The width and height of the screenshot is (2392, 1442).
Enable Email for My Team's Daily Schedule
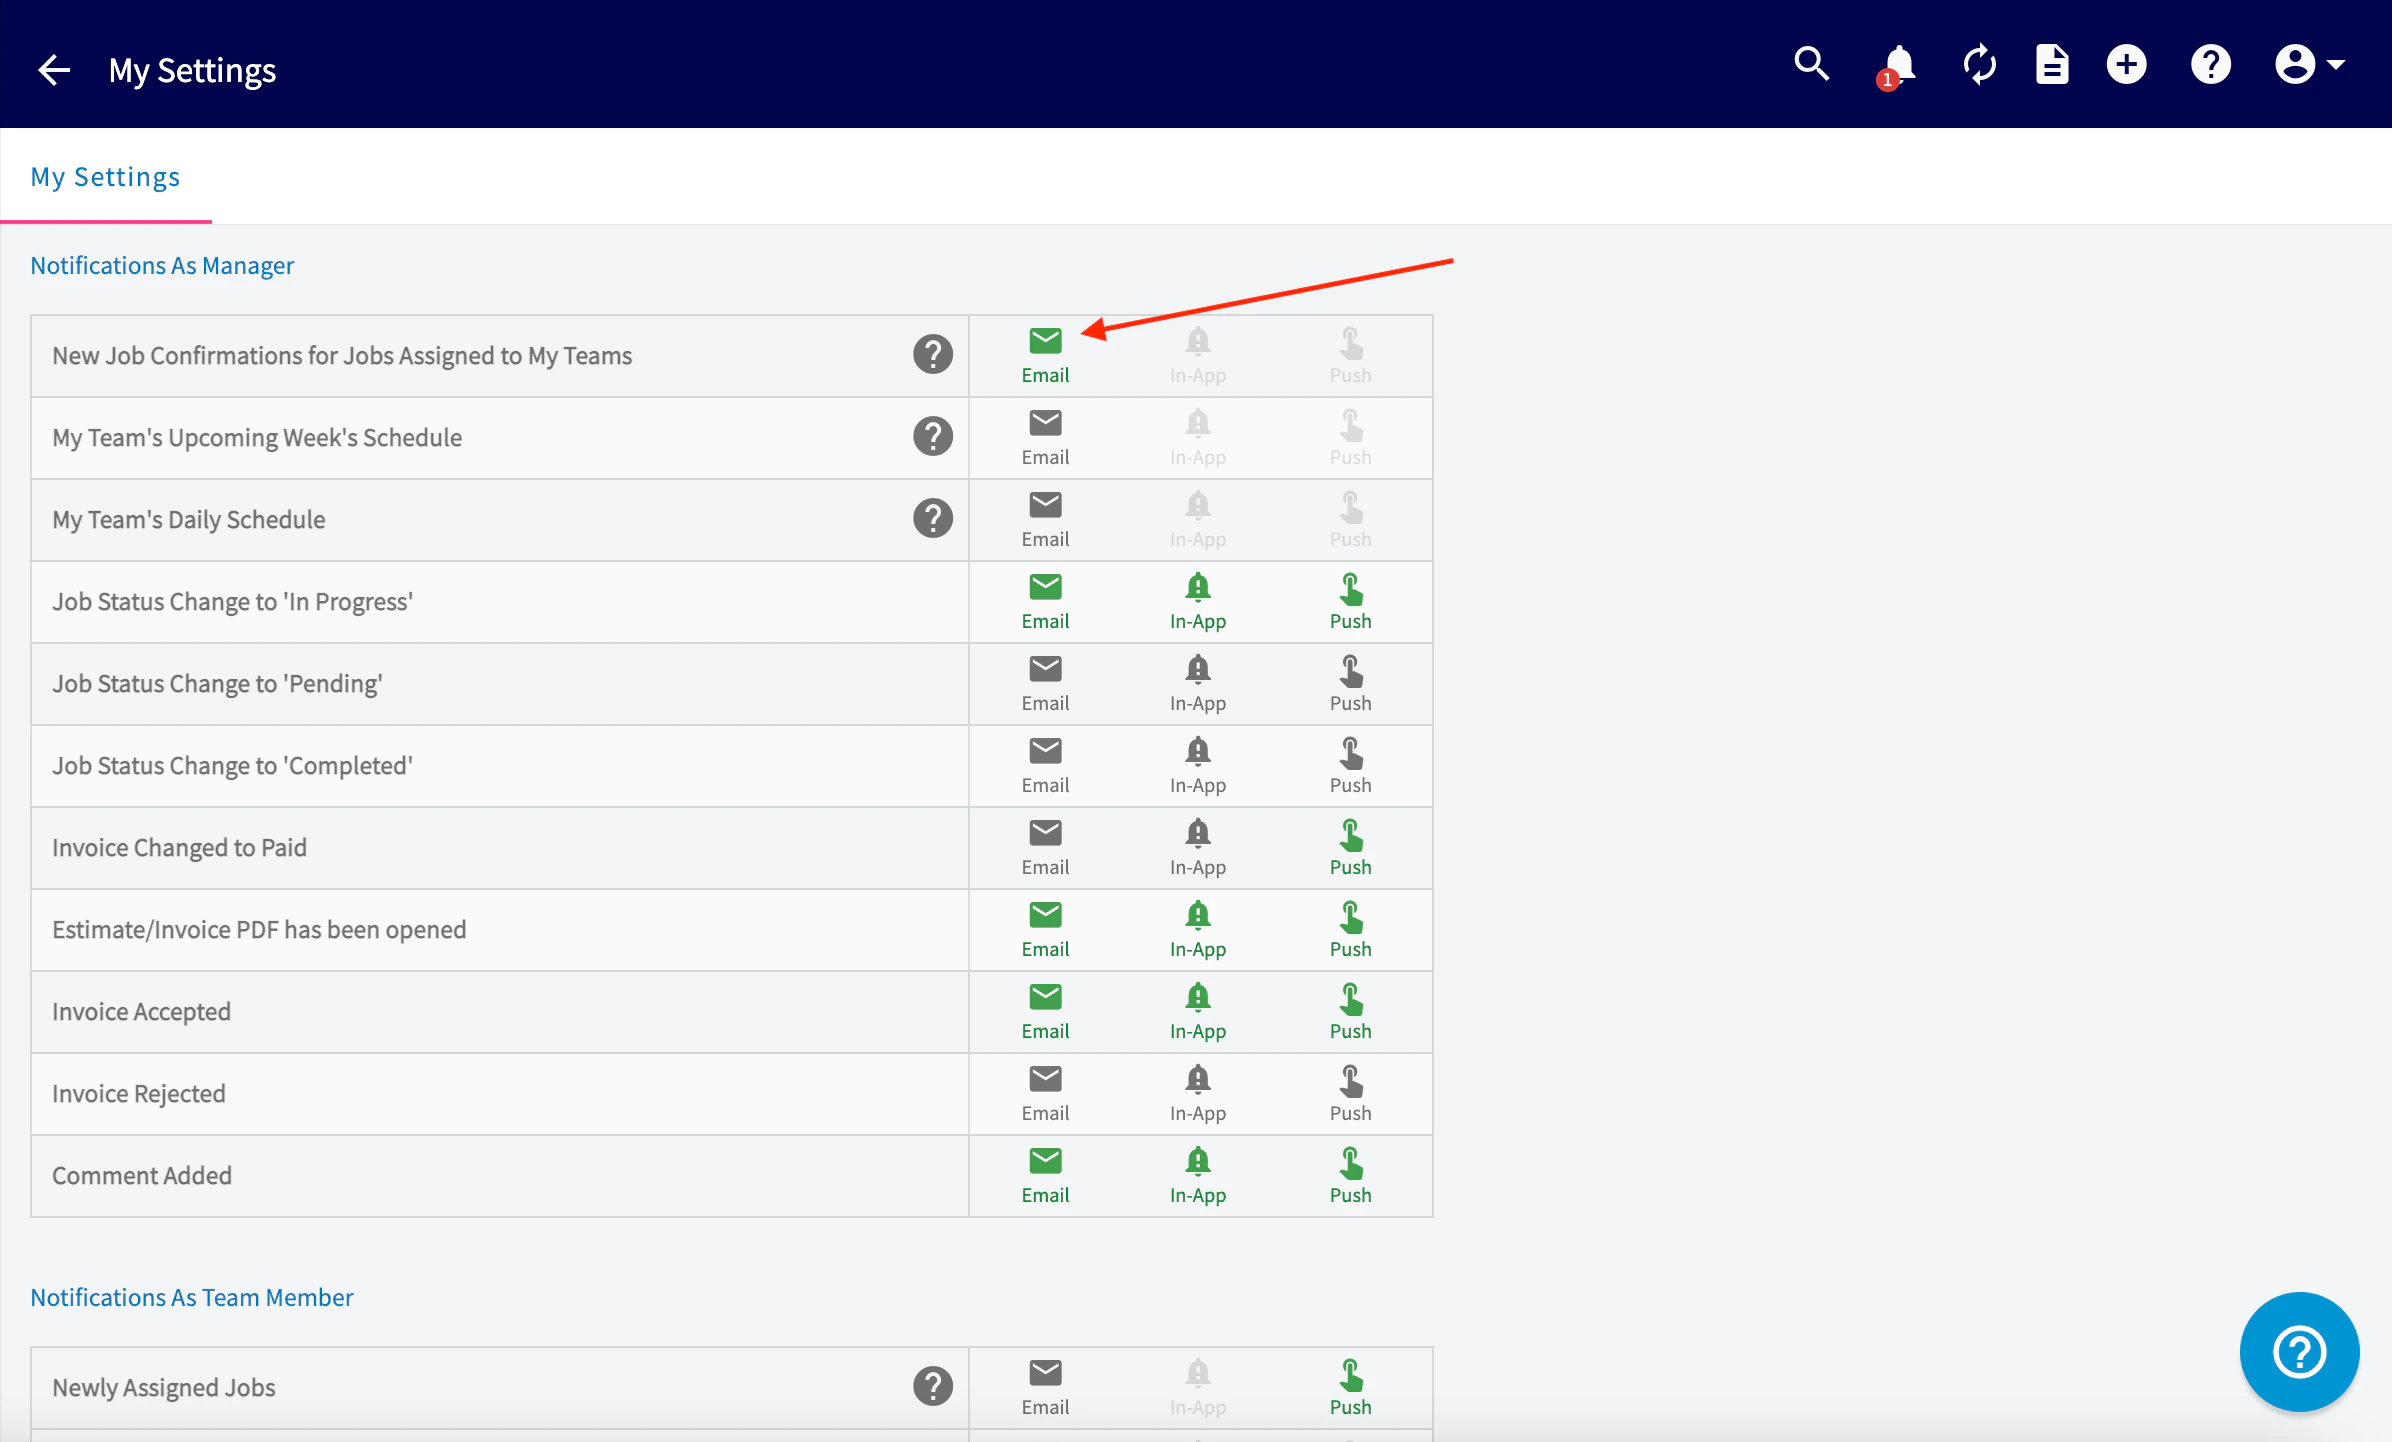point(1045,520)
